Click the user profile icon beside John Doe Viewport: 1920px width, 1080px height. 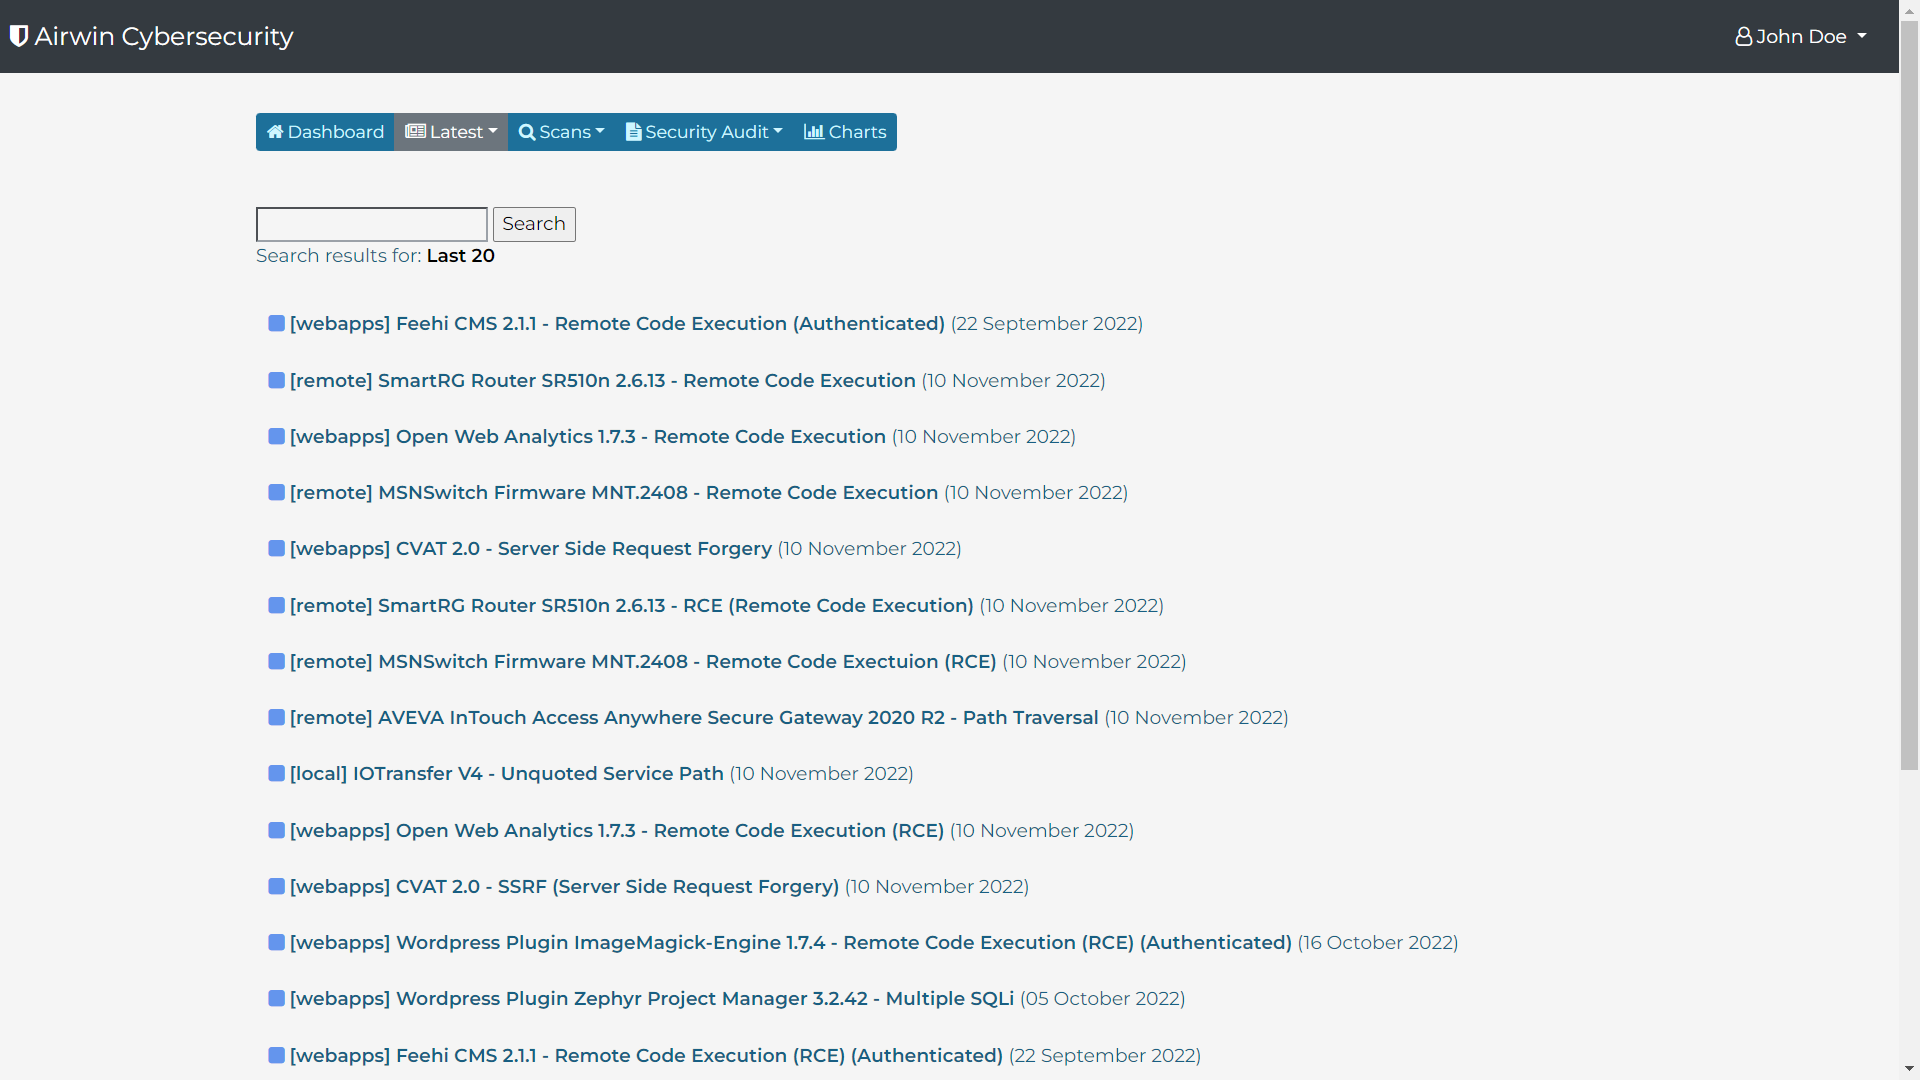coord(1743,37)
